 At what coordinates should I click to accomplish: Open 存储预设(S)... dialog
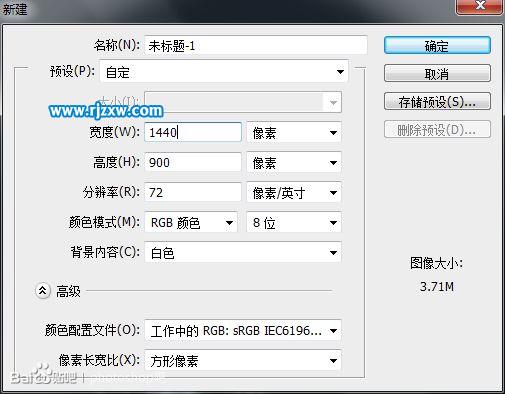tap(437, 101)
